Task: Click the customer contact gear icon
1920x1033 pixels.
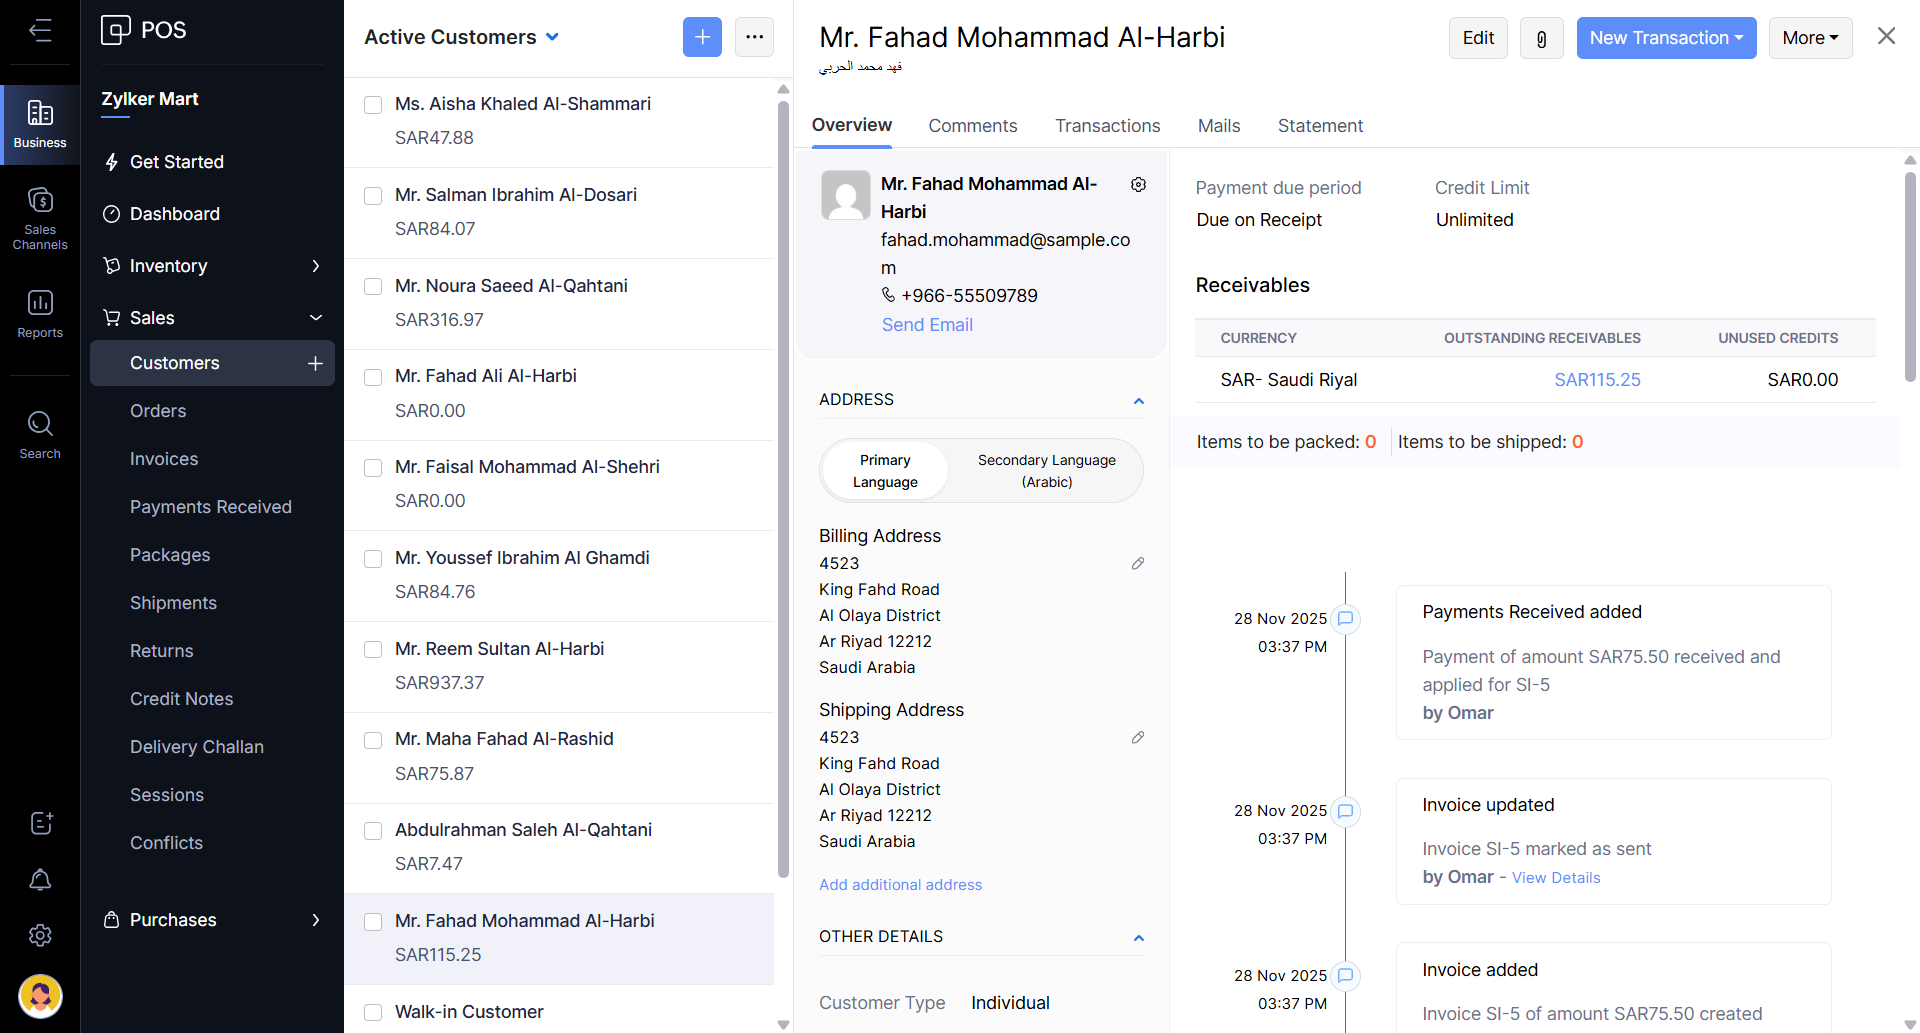Action: (x=1138, y=185)
